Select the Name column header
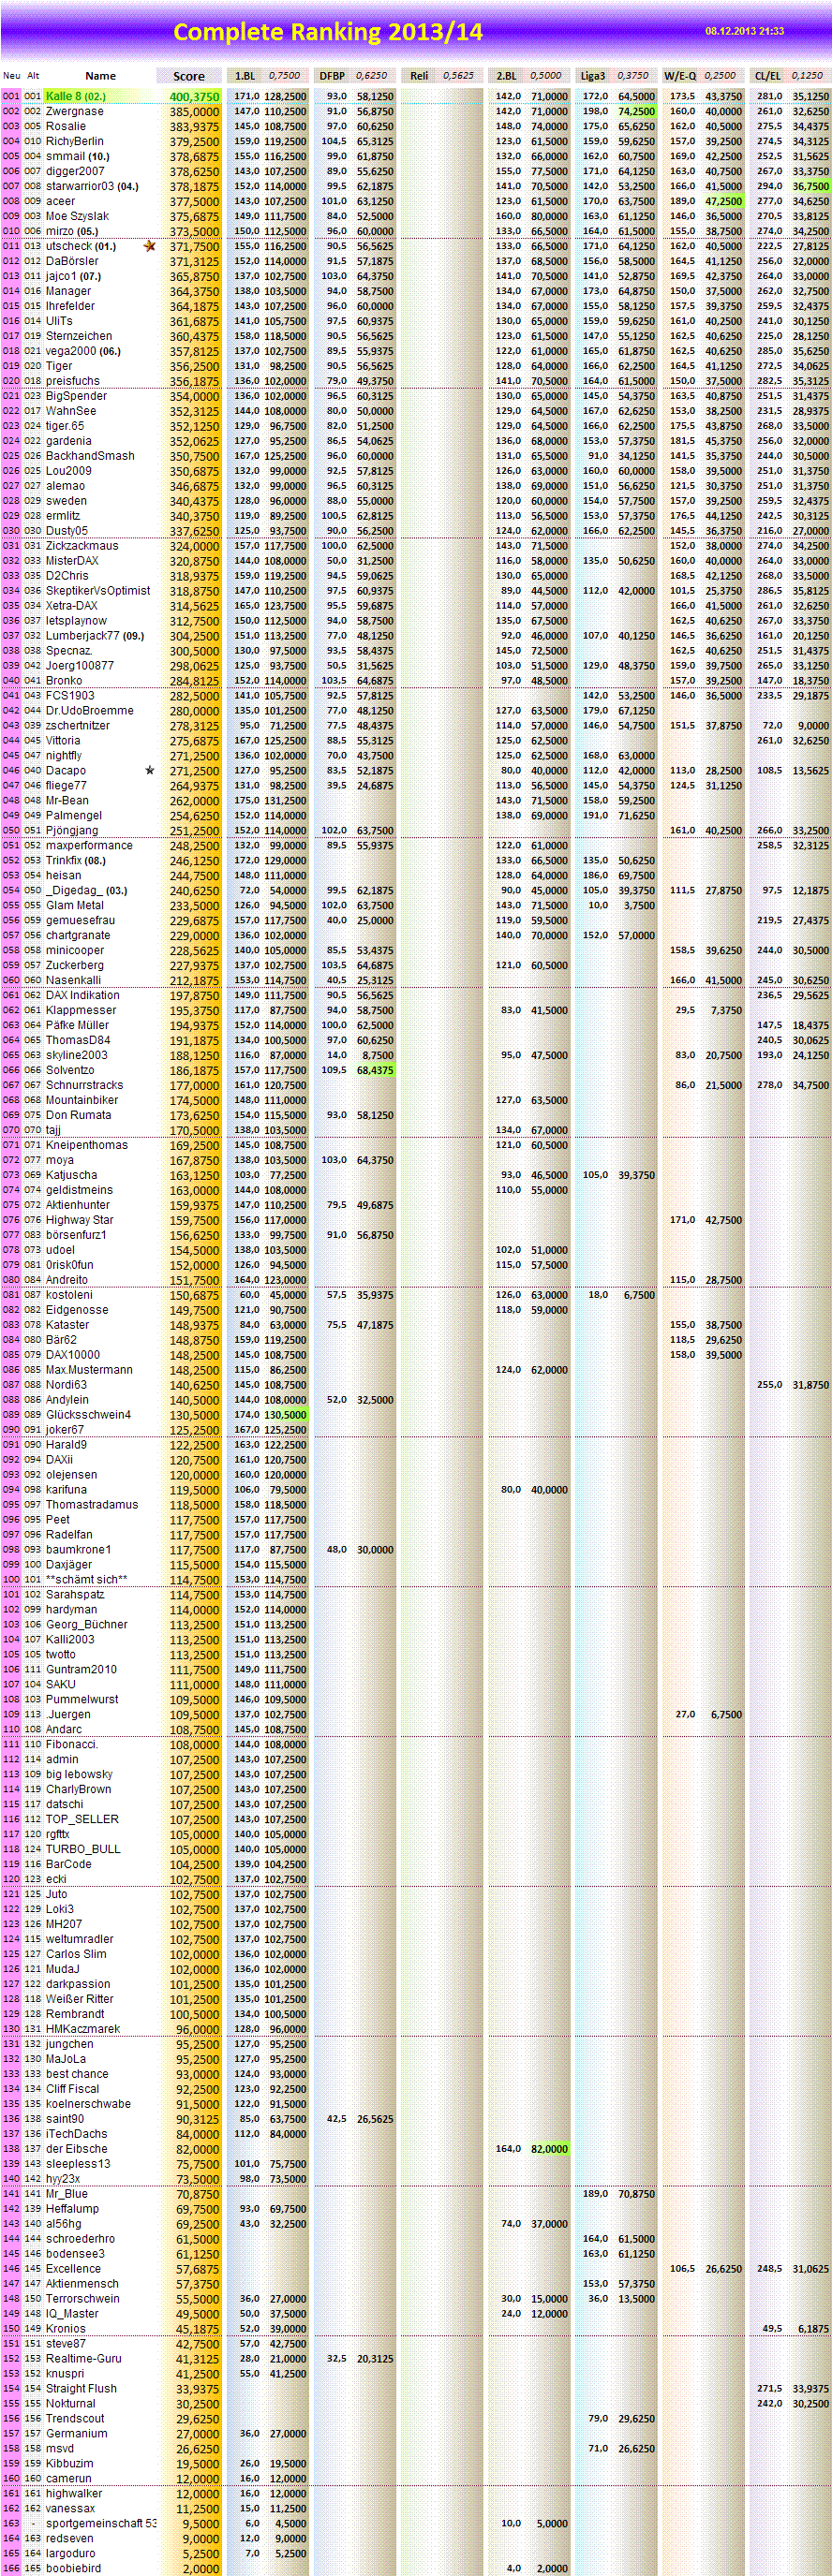Viewport: 832px width, 2576px height. pos(100,76)
